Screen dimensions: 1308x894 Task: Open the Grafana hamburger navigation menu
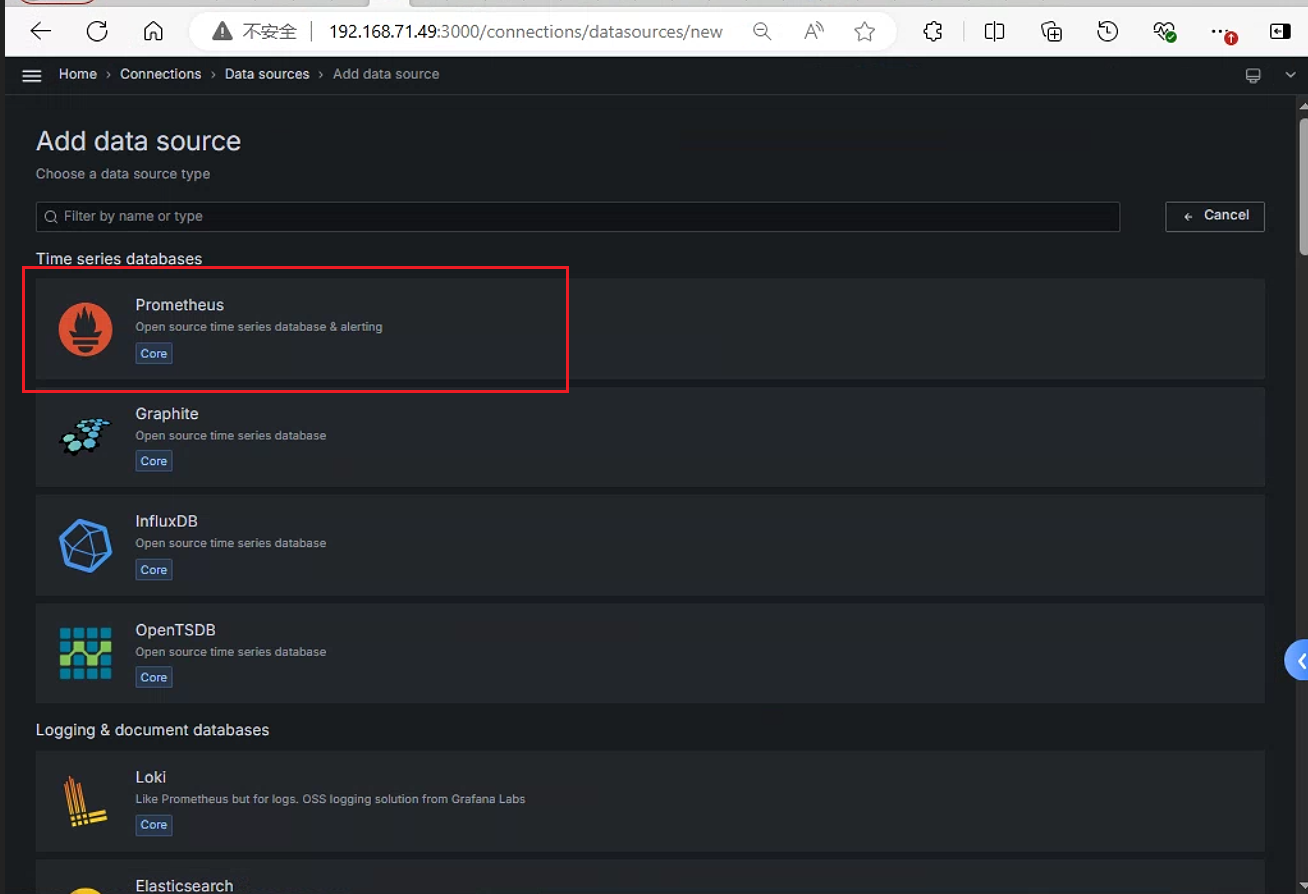tap(32, 75)
